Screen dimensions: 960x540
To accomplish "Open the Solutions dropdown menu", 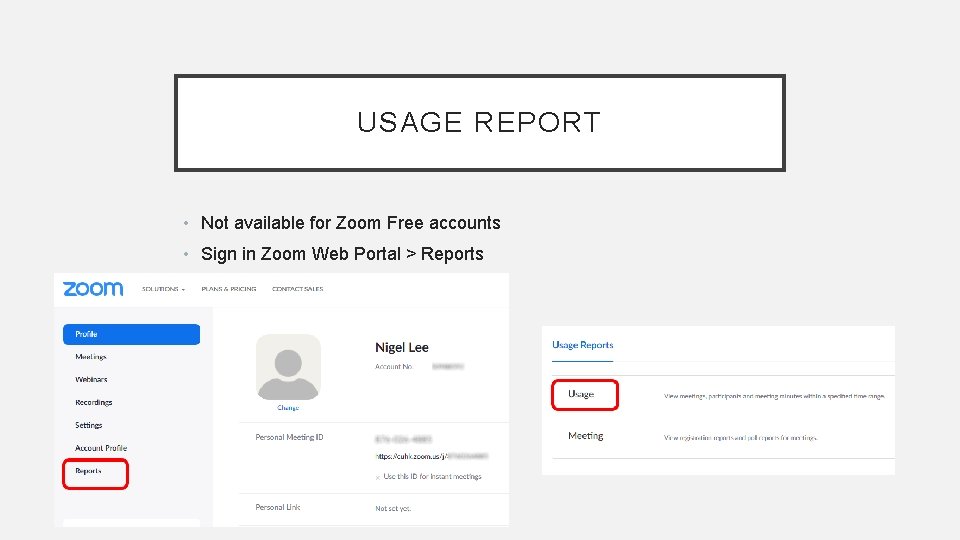I will pos(163,289).
